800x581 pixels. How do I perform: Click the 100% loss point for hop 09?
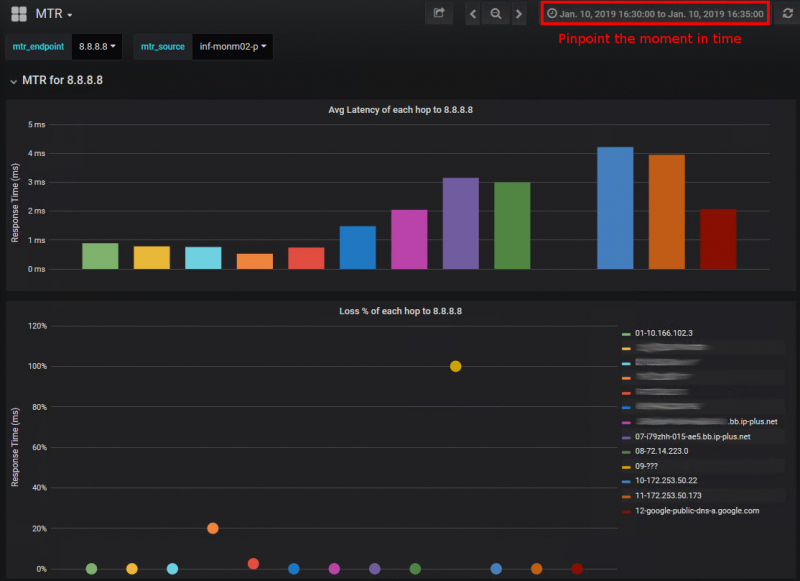[456, 366]
